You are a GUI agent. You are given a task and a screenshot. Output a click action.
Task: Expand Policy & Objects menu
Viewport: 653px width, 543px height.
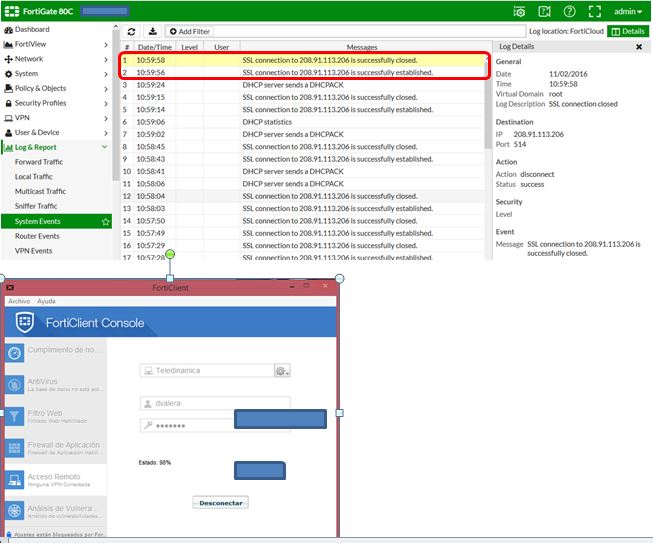click(56, 88)
